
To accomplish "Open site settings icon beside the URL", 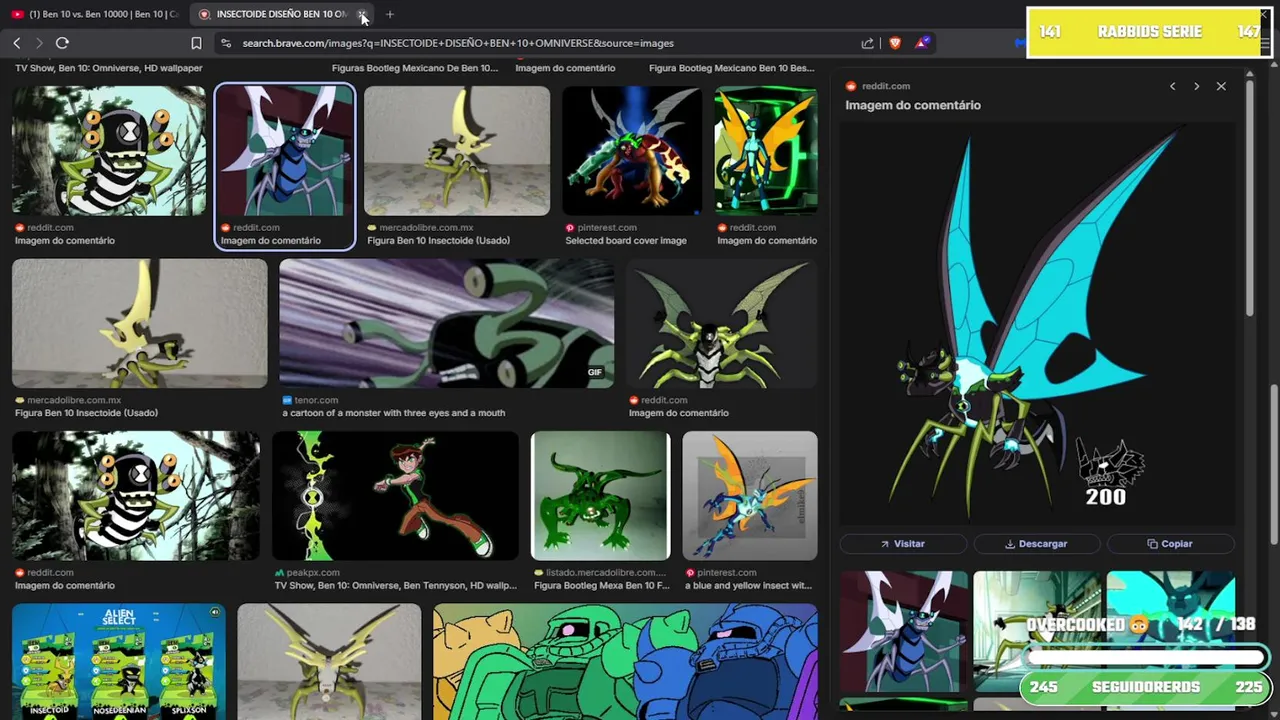I will tap(226, 43).
